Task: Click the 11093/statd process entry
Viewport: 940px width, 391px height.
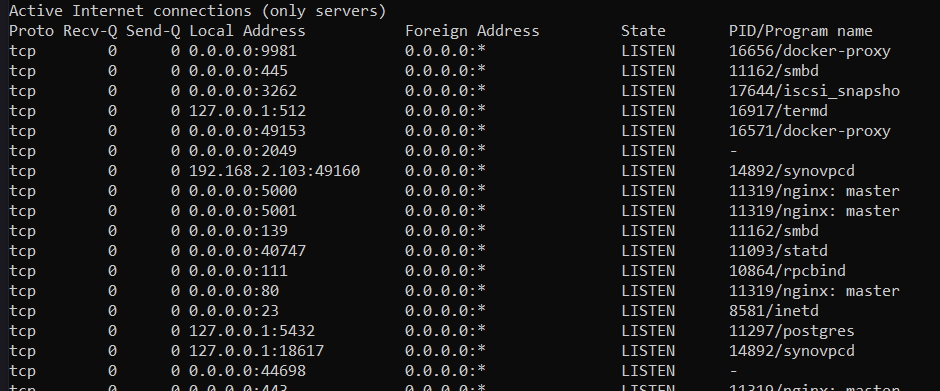Action: 778,251
